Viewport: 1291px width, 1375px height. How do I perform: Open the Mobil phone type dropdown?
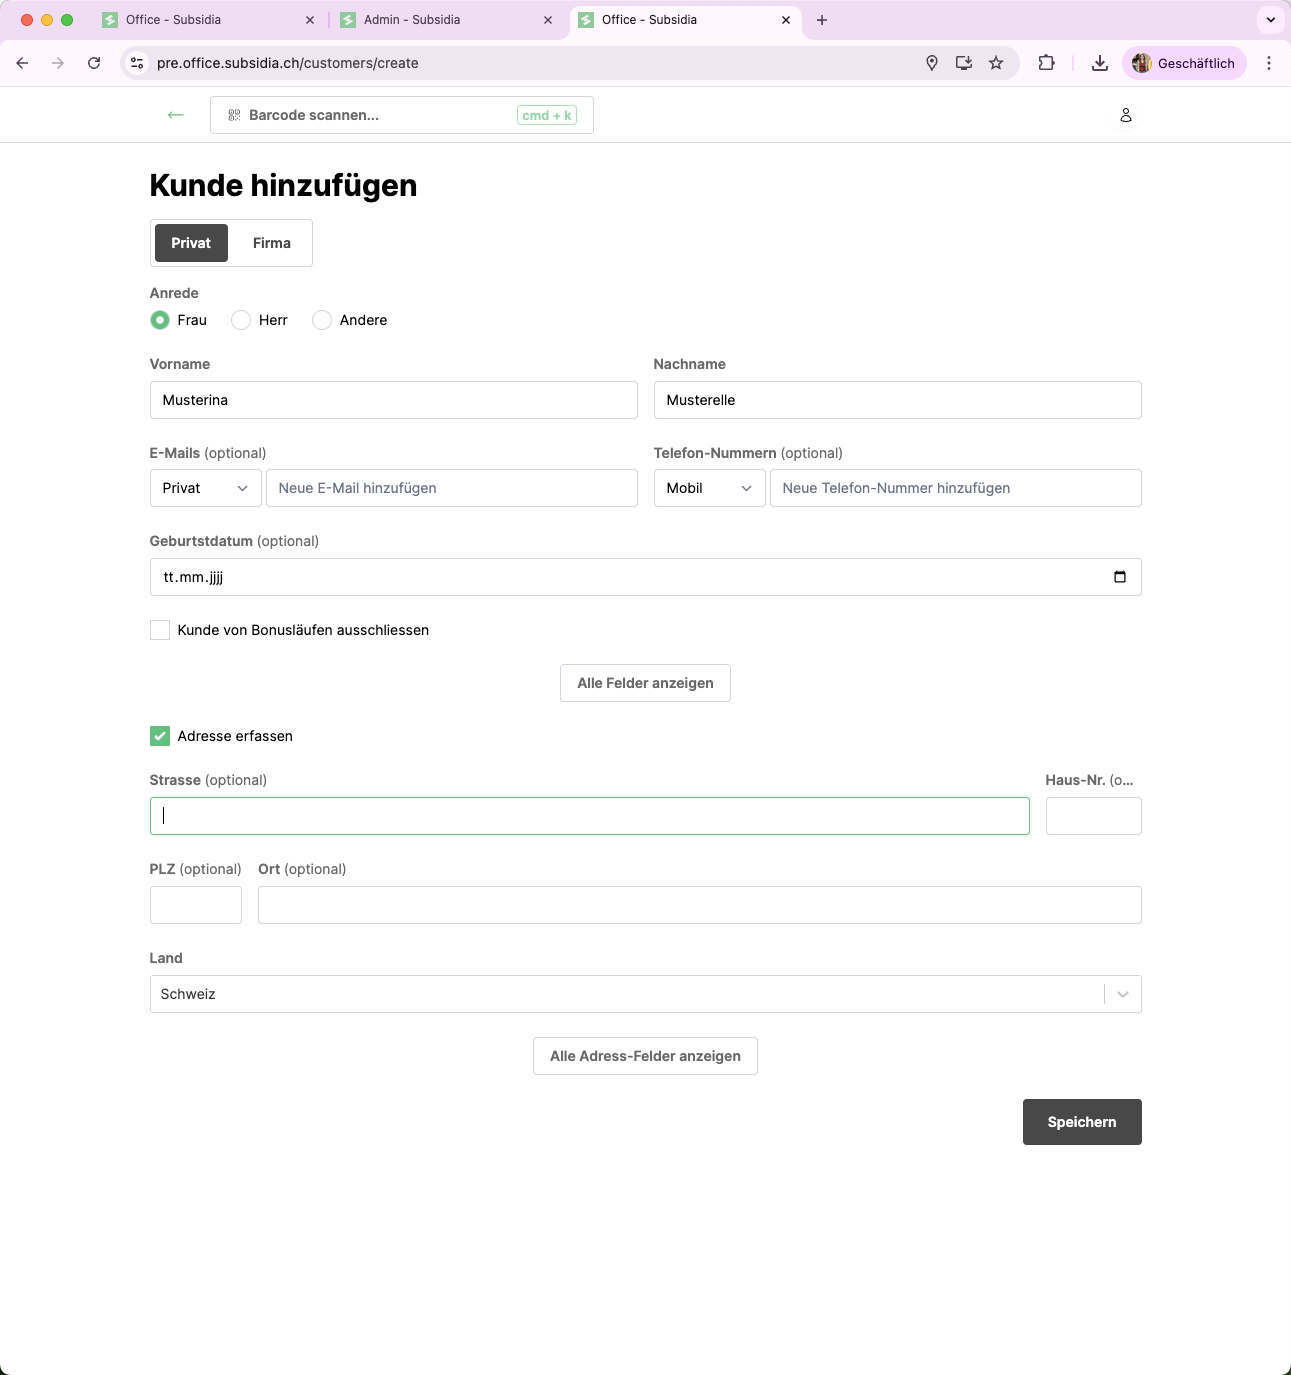point(709,488)
